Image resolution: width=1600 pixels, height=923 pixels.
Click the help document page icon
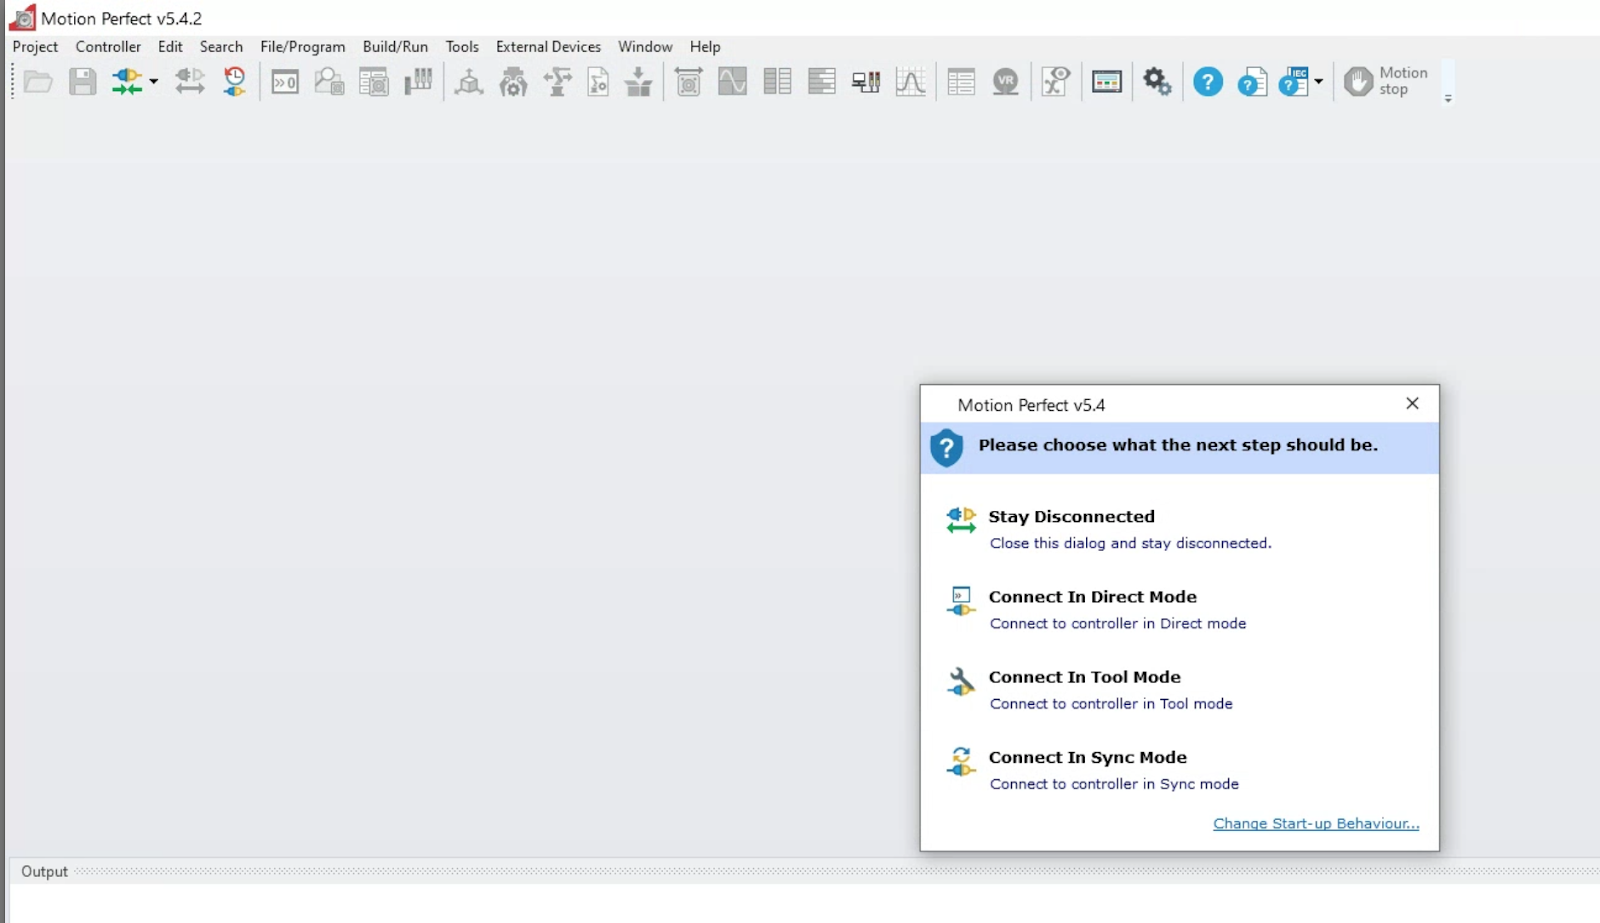tap(1252, 82)
